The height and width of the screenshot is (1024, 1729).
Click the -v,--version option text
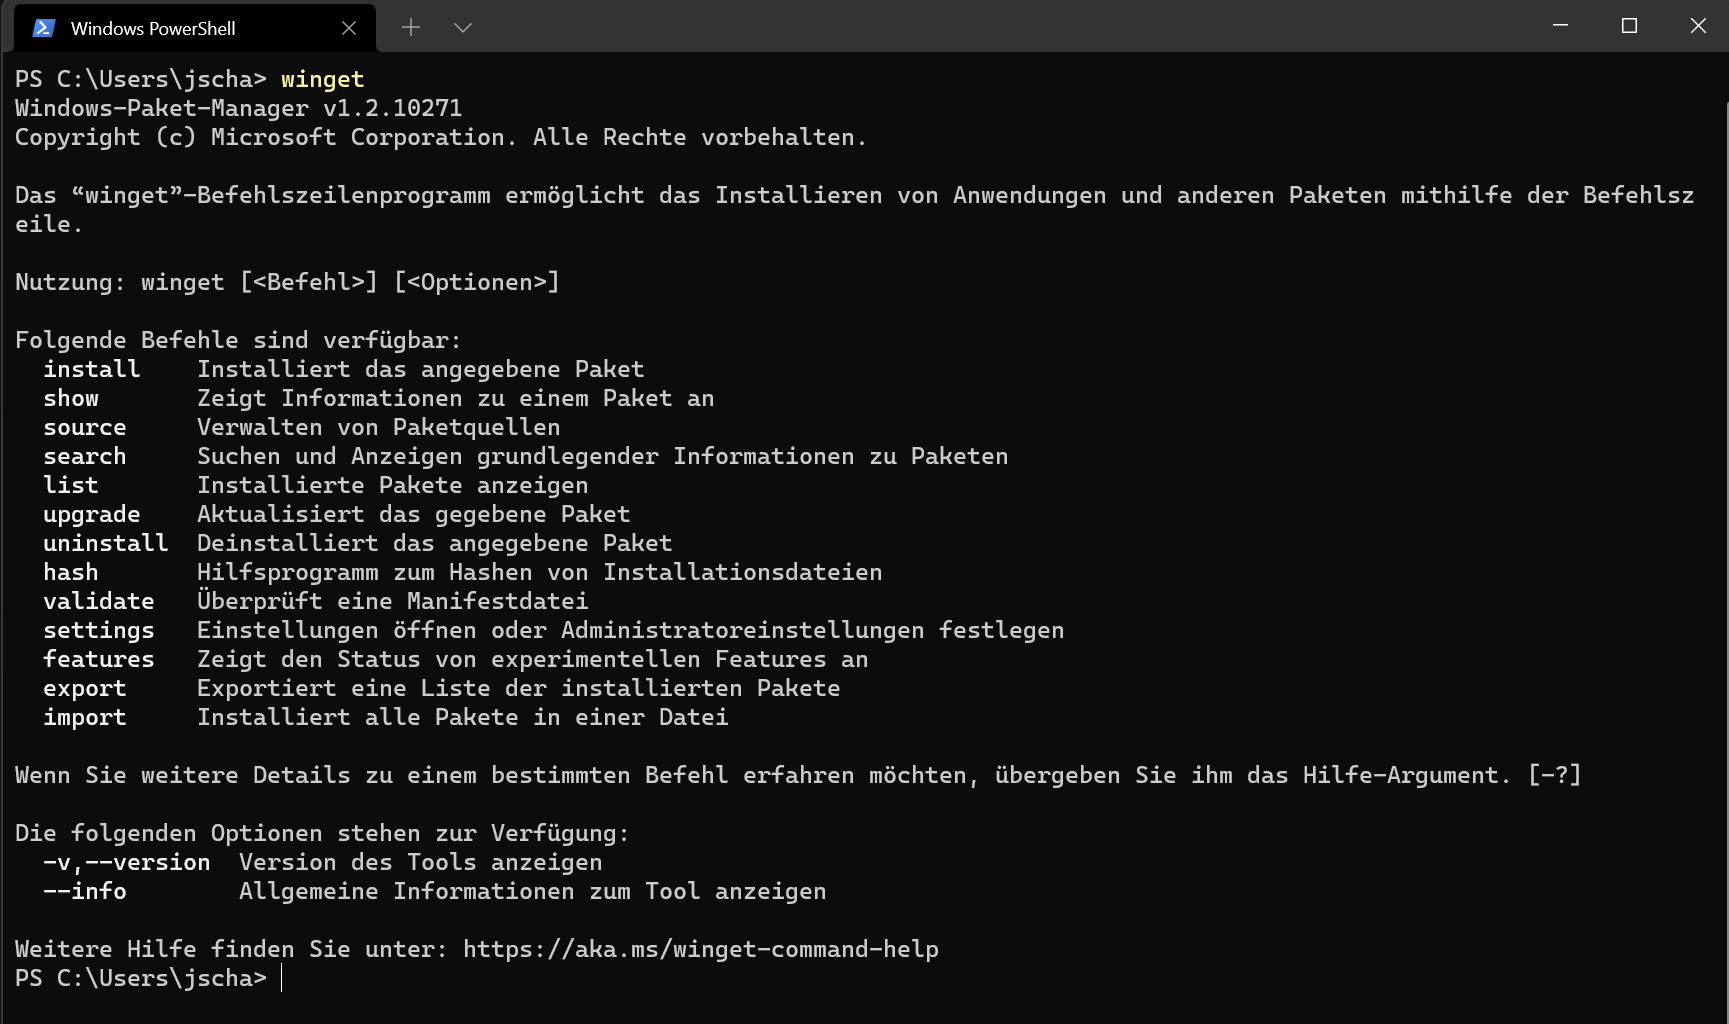(x=126, y=862)
